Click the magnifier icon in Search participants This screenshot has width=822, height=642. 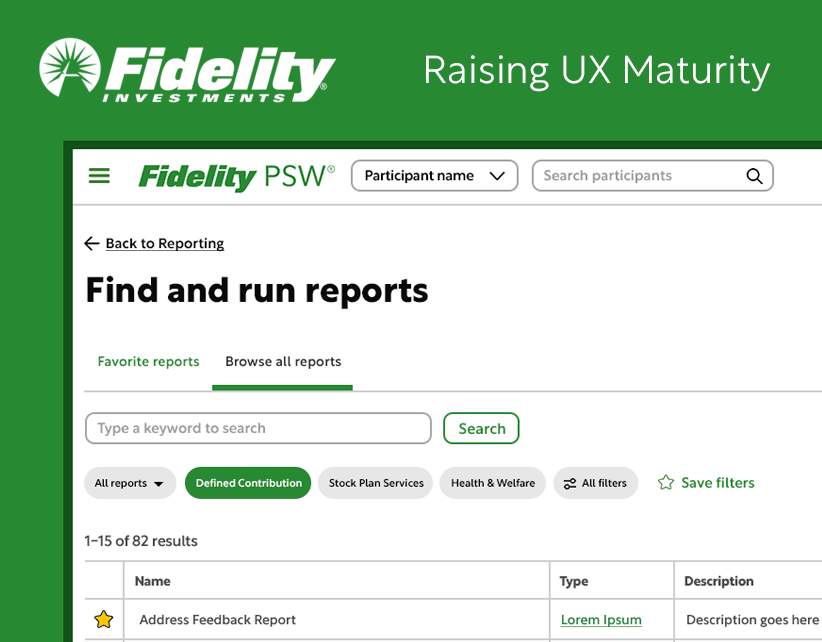pyautogui.click(x=754, y=176)
